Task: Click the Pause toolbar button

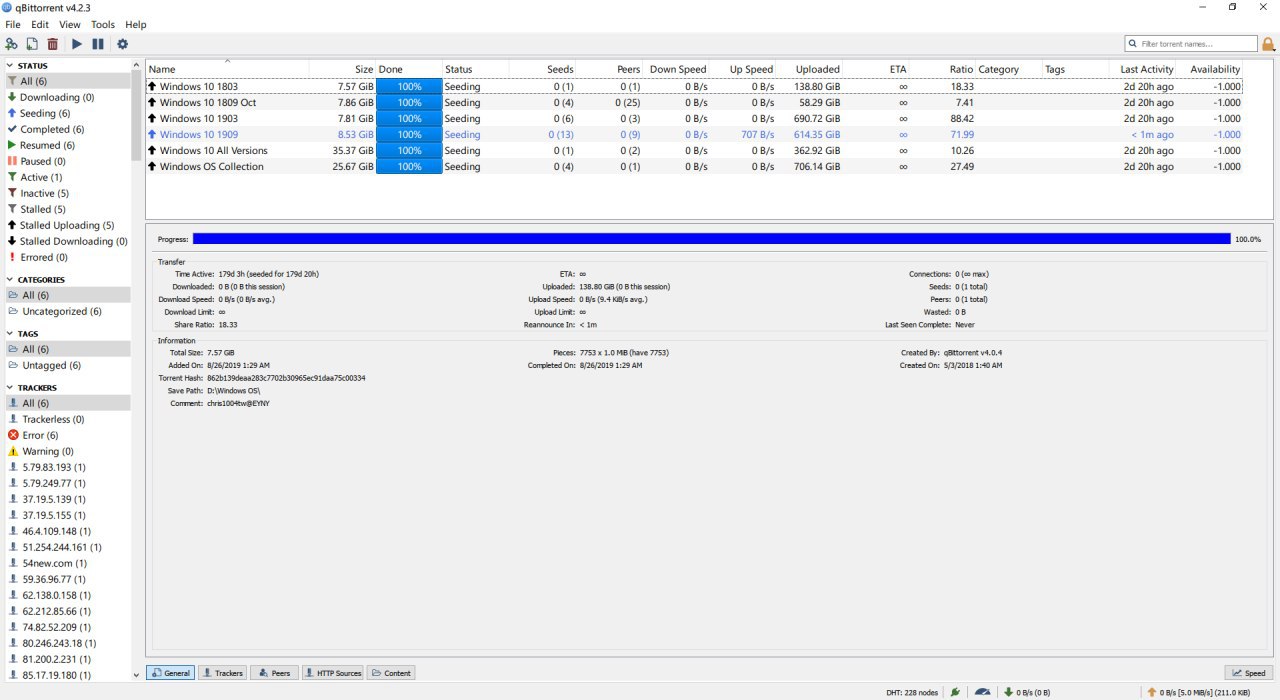Action: pyautogui.click(x=98, y=44)
